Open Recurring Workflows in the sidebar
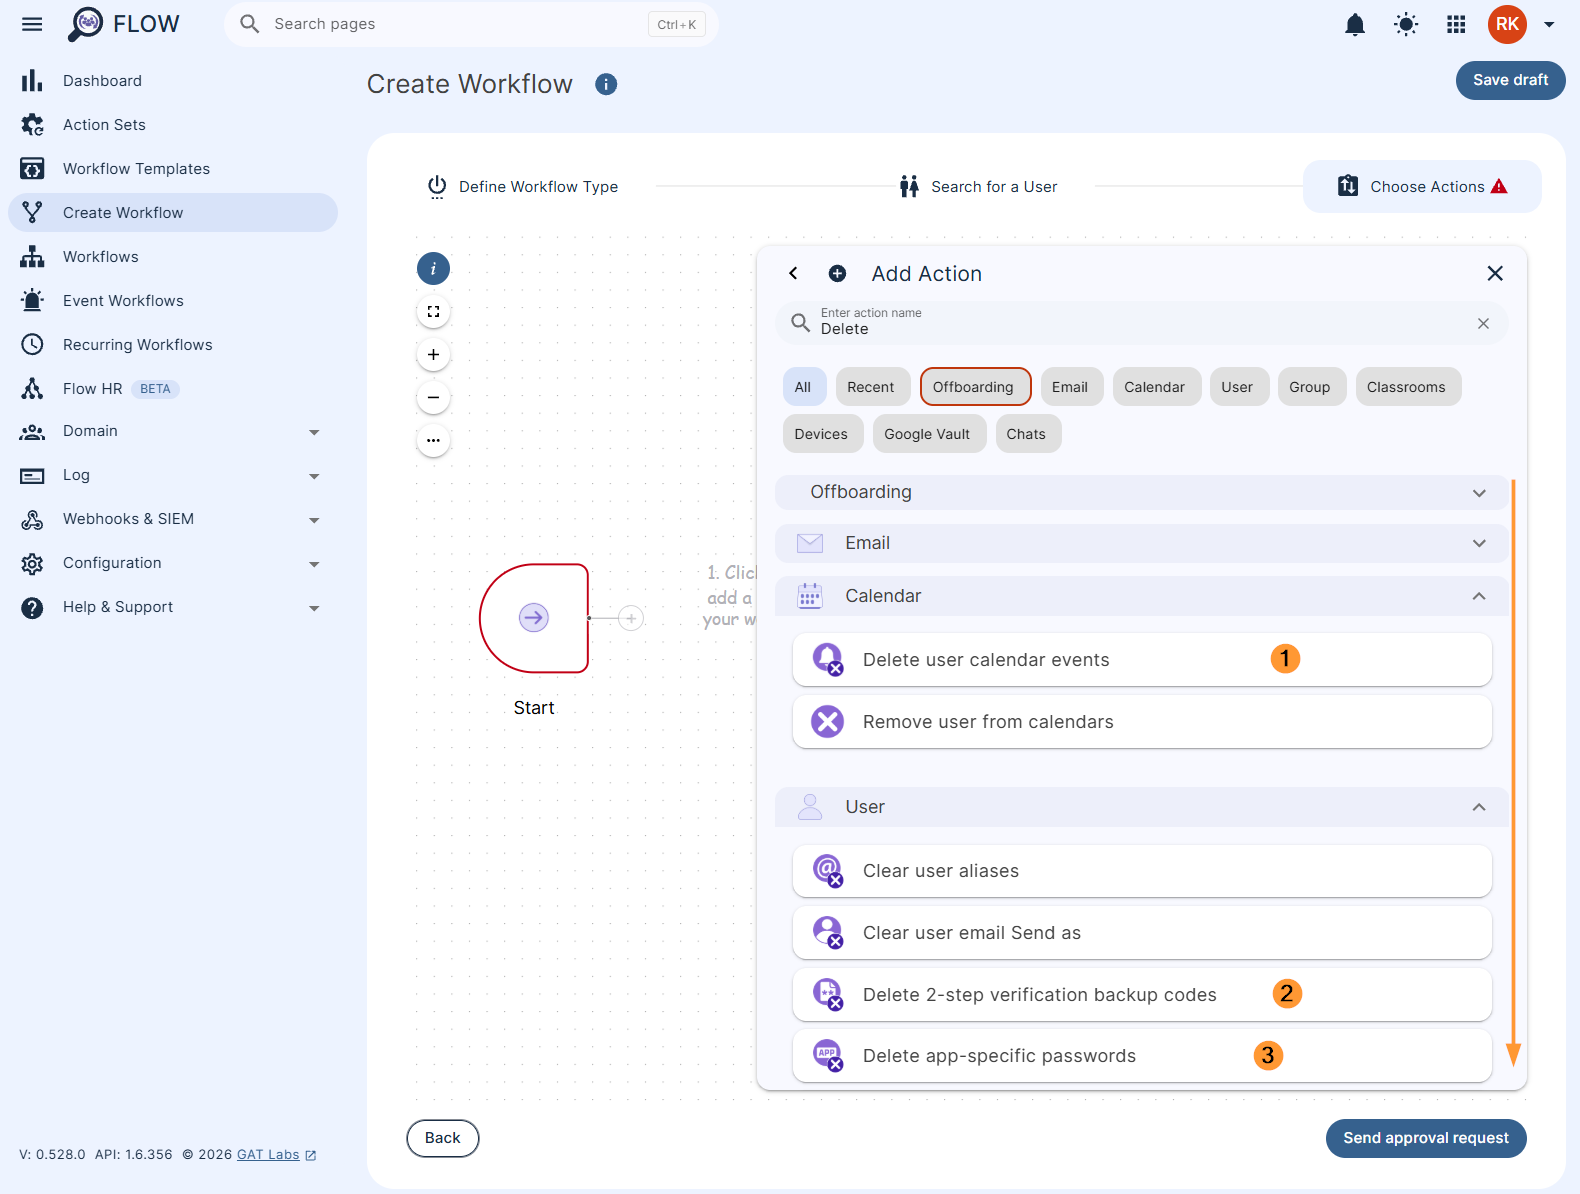1580x1194 pixels. [x=173, y=345]
